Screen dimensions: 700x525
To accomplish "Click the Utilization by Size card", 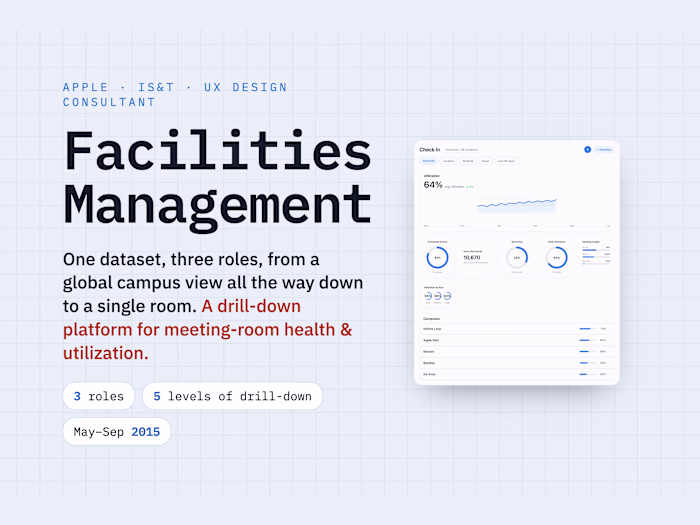I will [438, 296].
